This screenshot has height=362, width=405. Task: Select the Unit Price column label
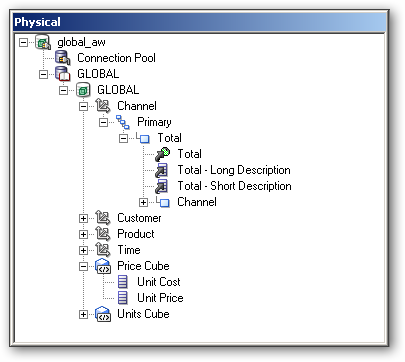click(x=160, y=298)
